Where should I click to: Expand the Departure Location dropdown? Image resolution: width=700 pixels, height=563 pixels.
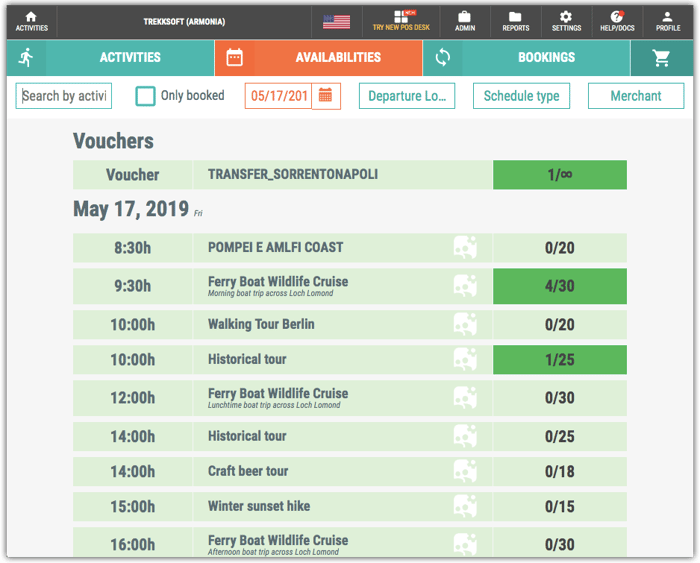[407, 96]
